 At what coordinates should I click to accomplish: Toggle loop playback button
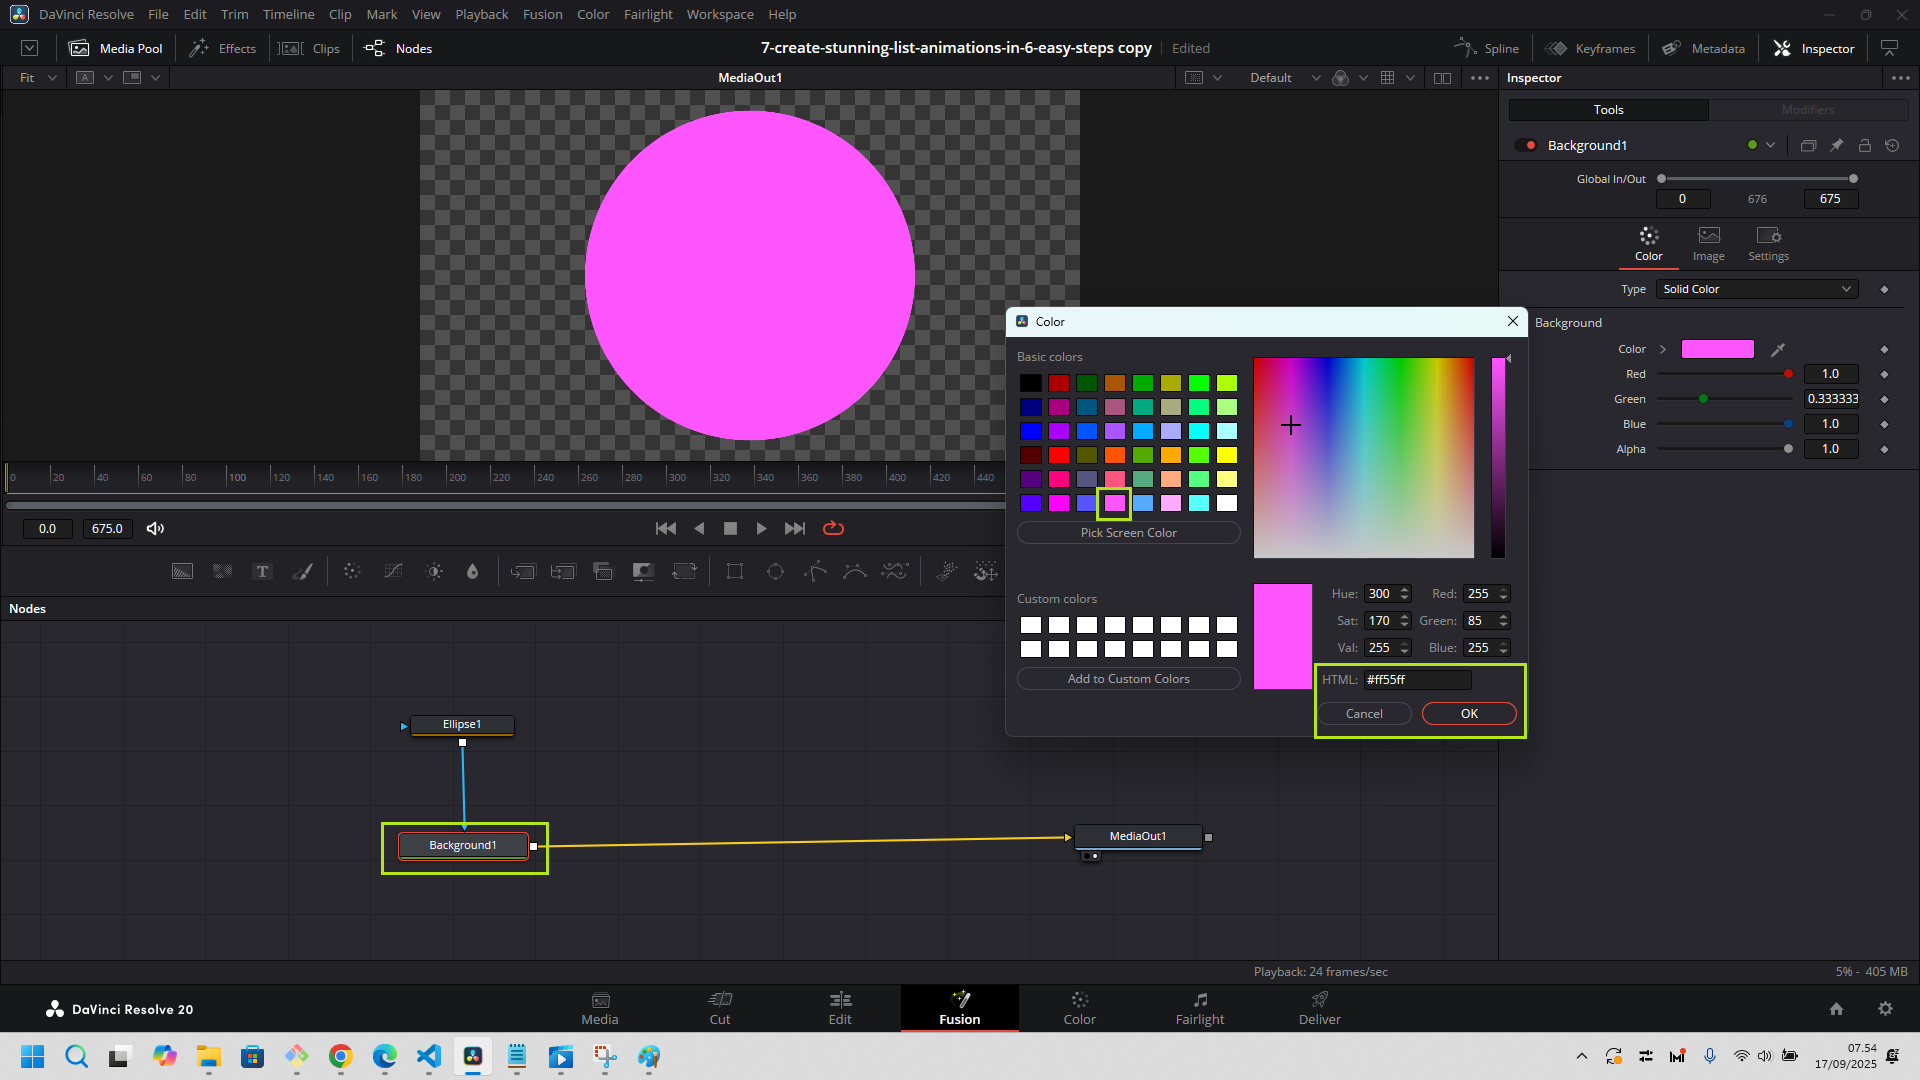pyautogui.click(x=833, y=529)
